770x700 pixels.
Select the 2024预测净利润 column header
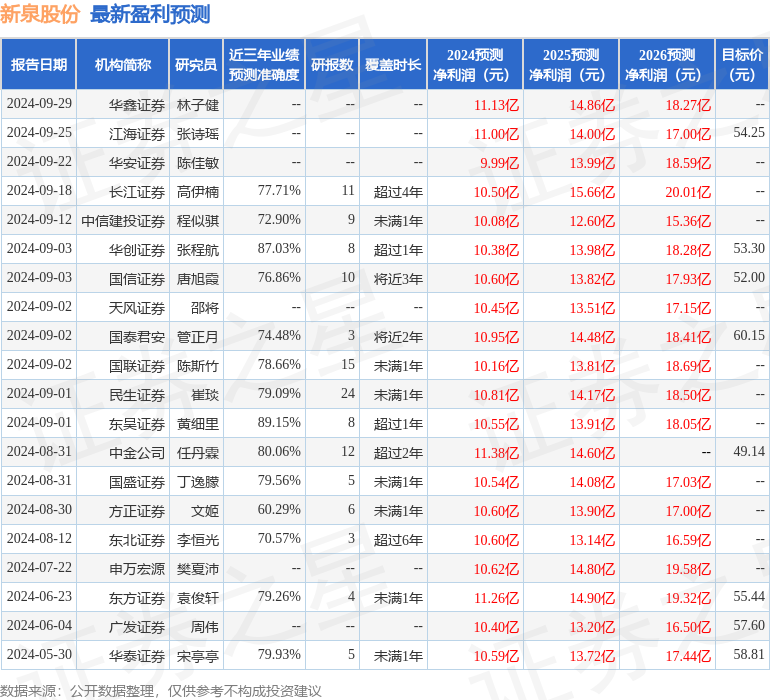click(x=475, y=64)
